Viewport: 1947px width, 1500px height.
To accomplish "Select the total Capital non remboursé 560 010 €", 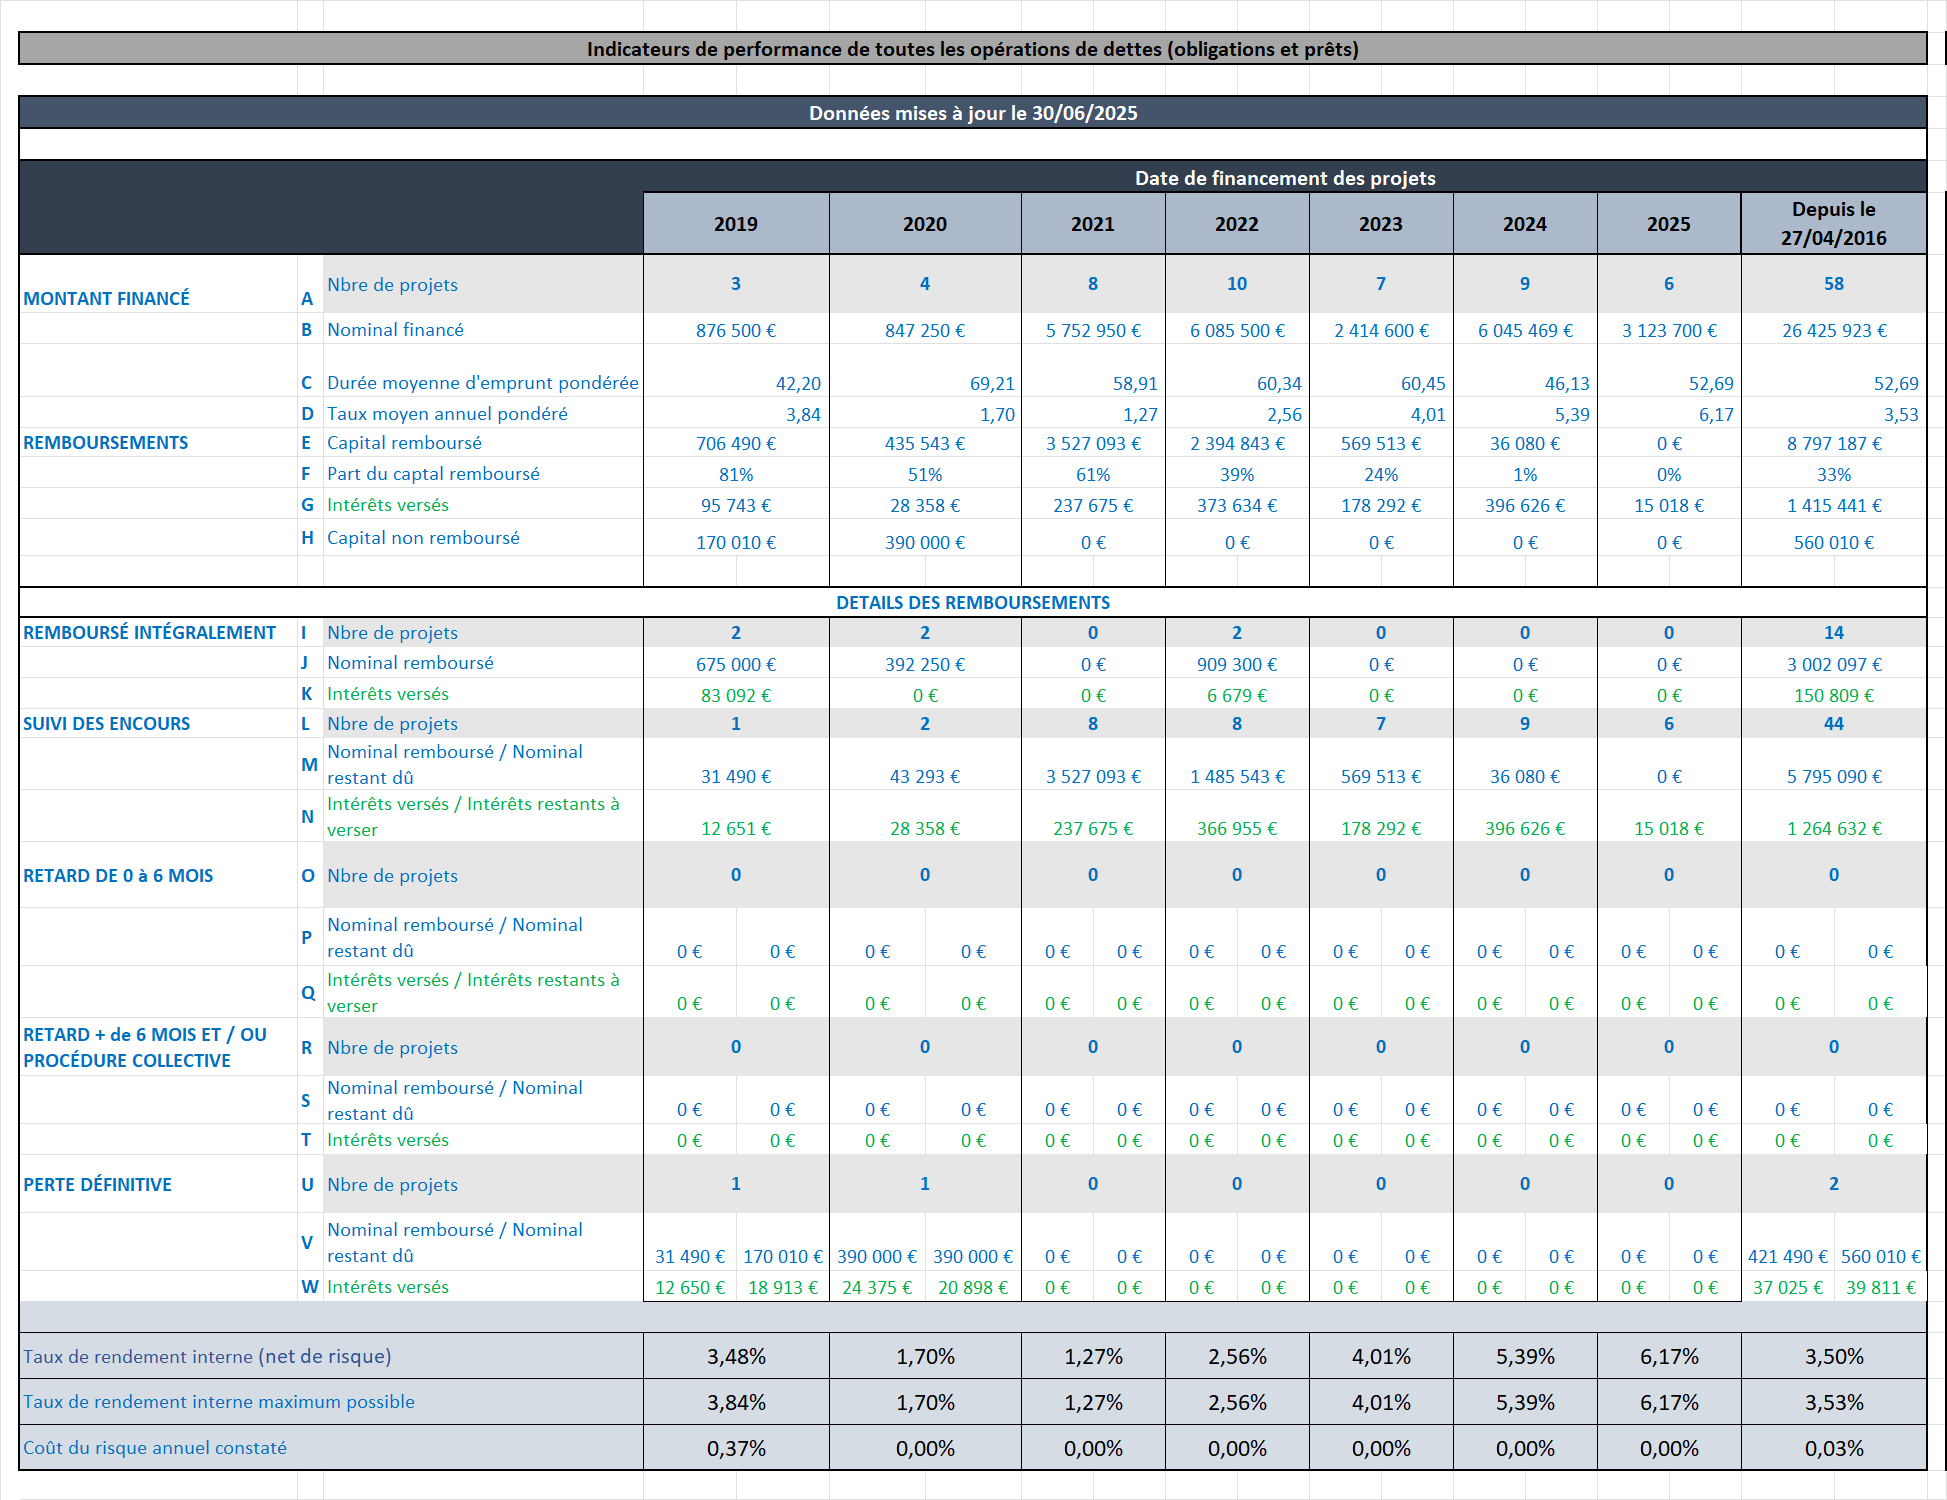I will click(x=1833, y=542).
